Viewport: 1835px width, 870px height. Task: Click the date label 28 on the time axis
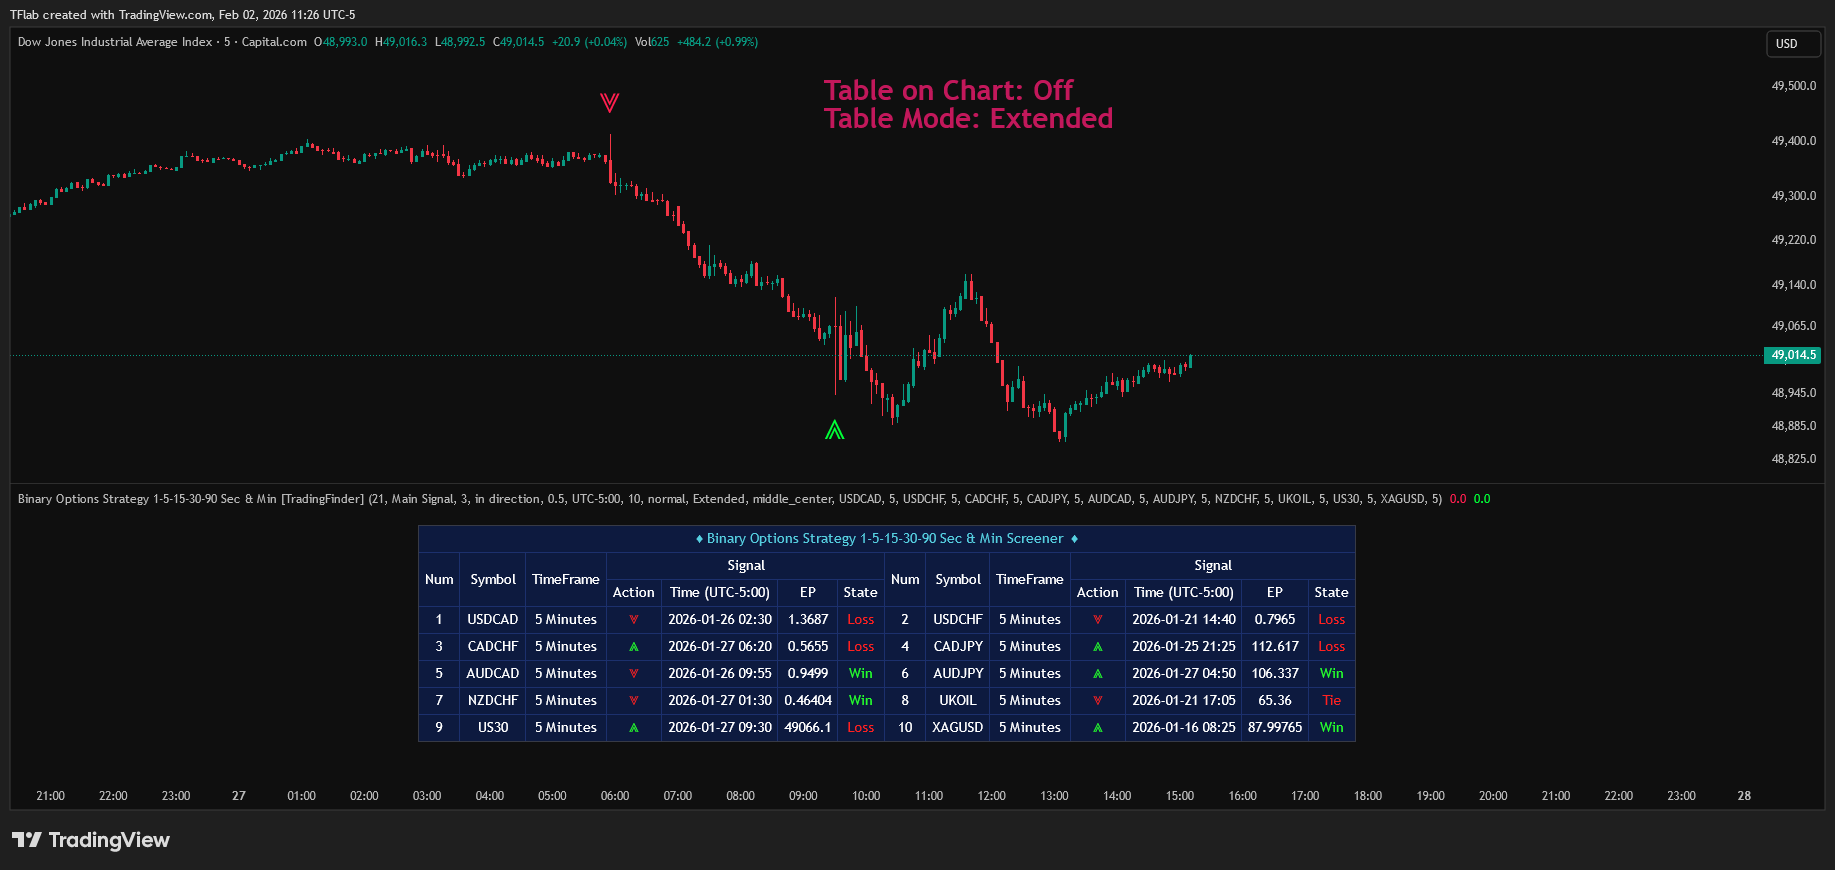(x=1744, y=796)
